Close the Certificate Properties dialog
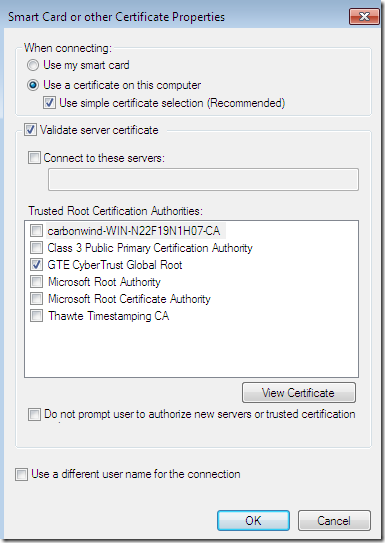Viewport: 385px width, 543px height. tap(364, 17)
